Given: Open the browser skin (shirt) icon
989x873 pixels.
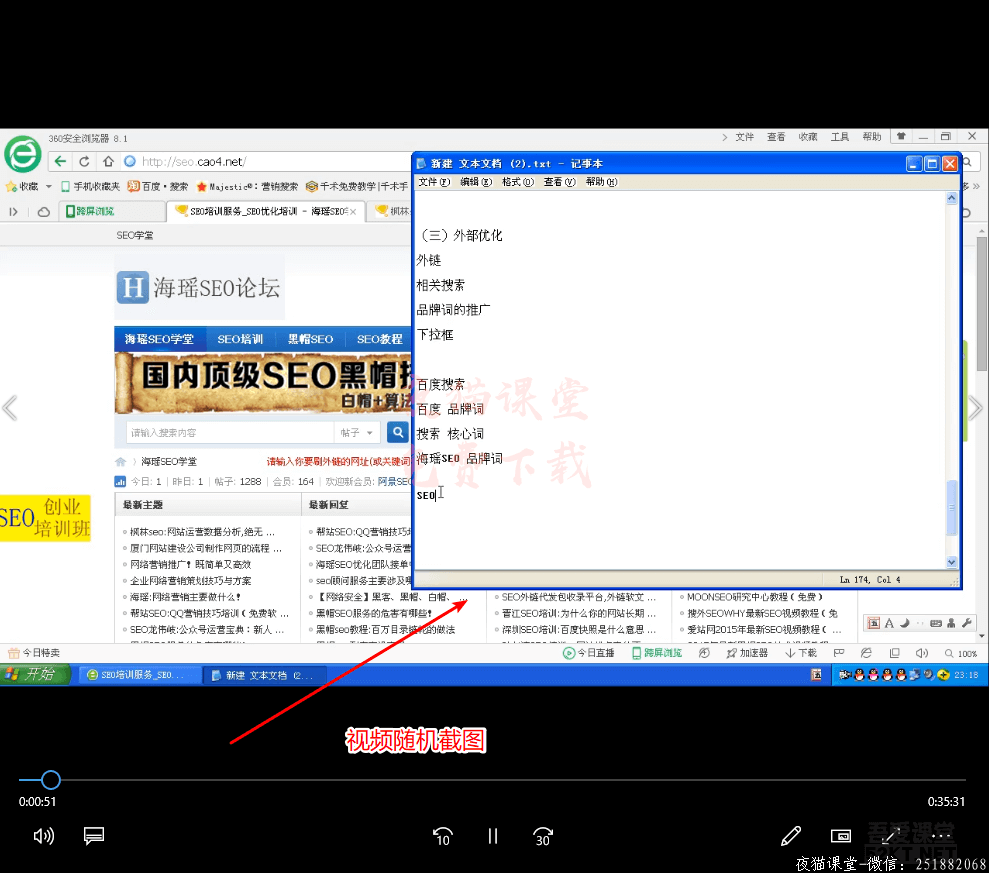Looking at the screenshot, I should pos(901,136).
